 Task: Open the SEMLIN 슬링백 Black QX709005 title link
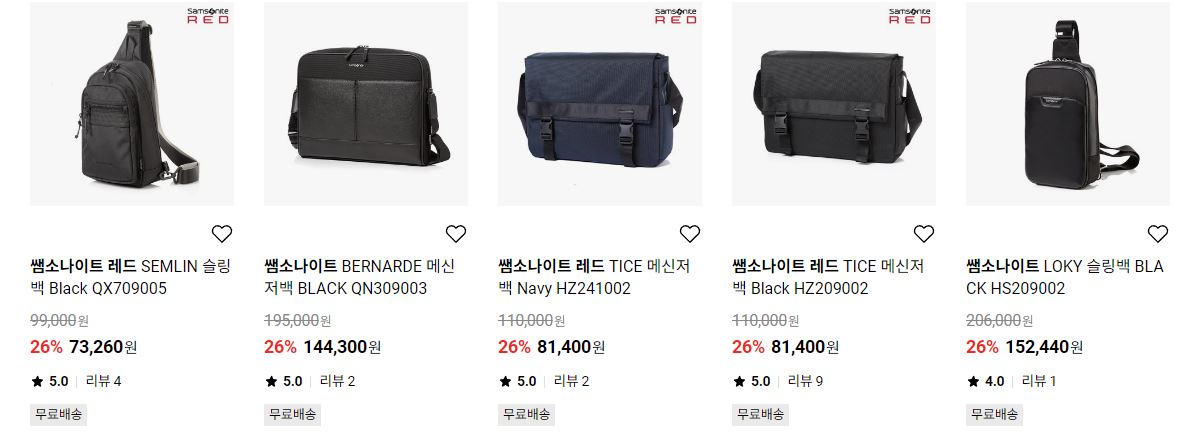coord(131,277)
